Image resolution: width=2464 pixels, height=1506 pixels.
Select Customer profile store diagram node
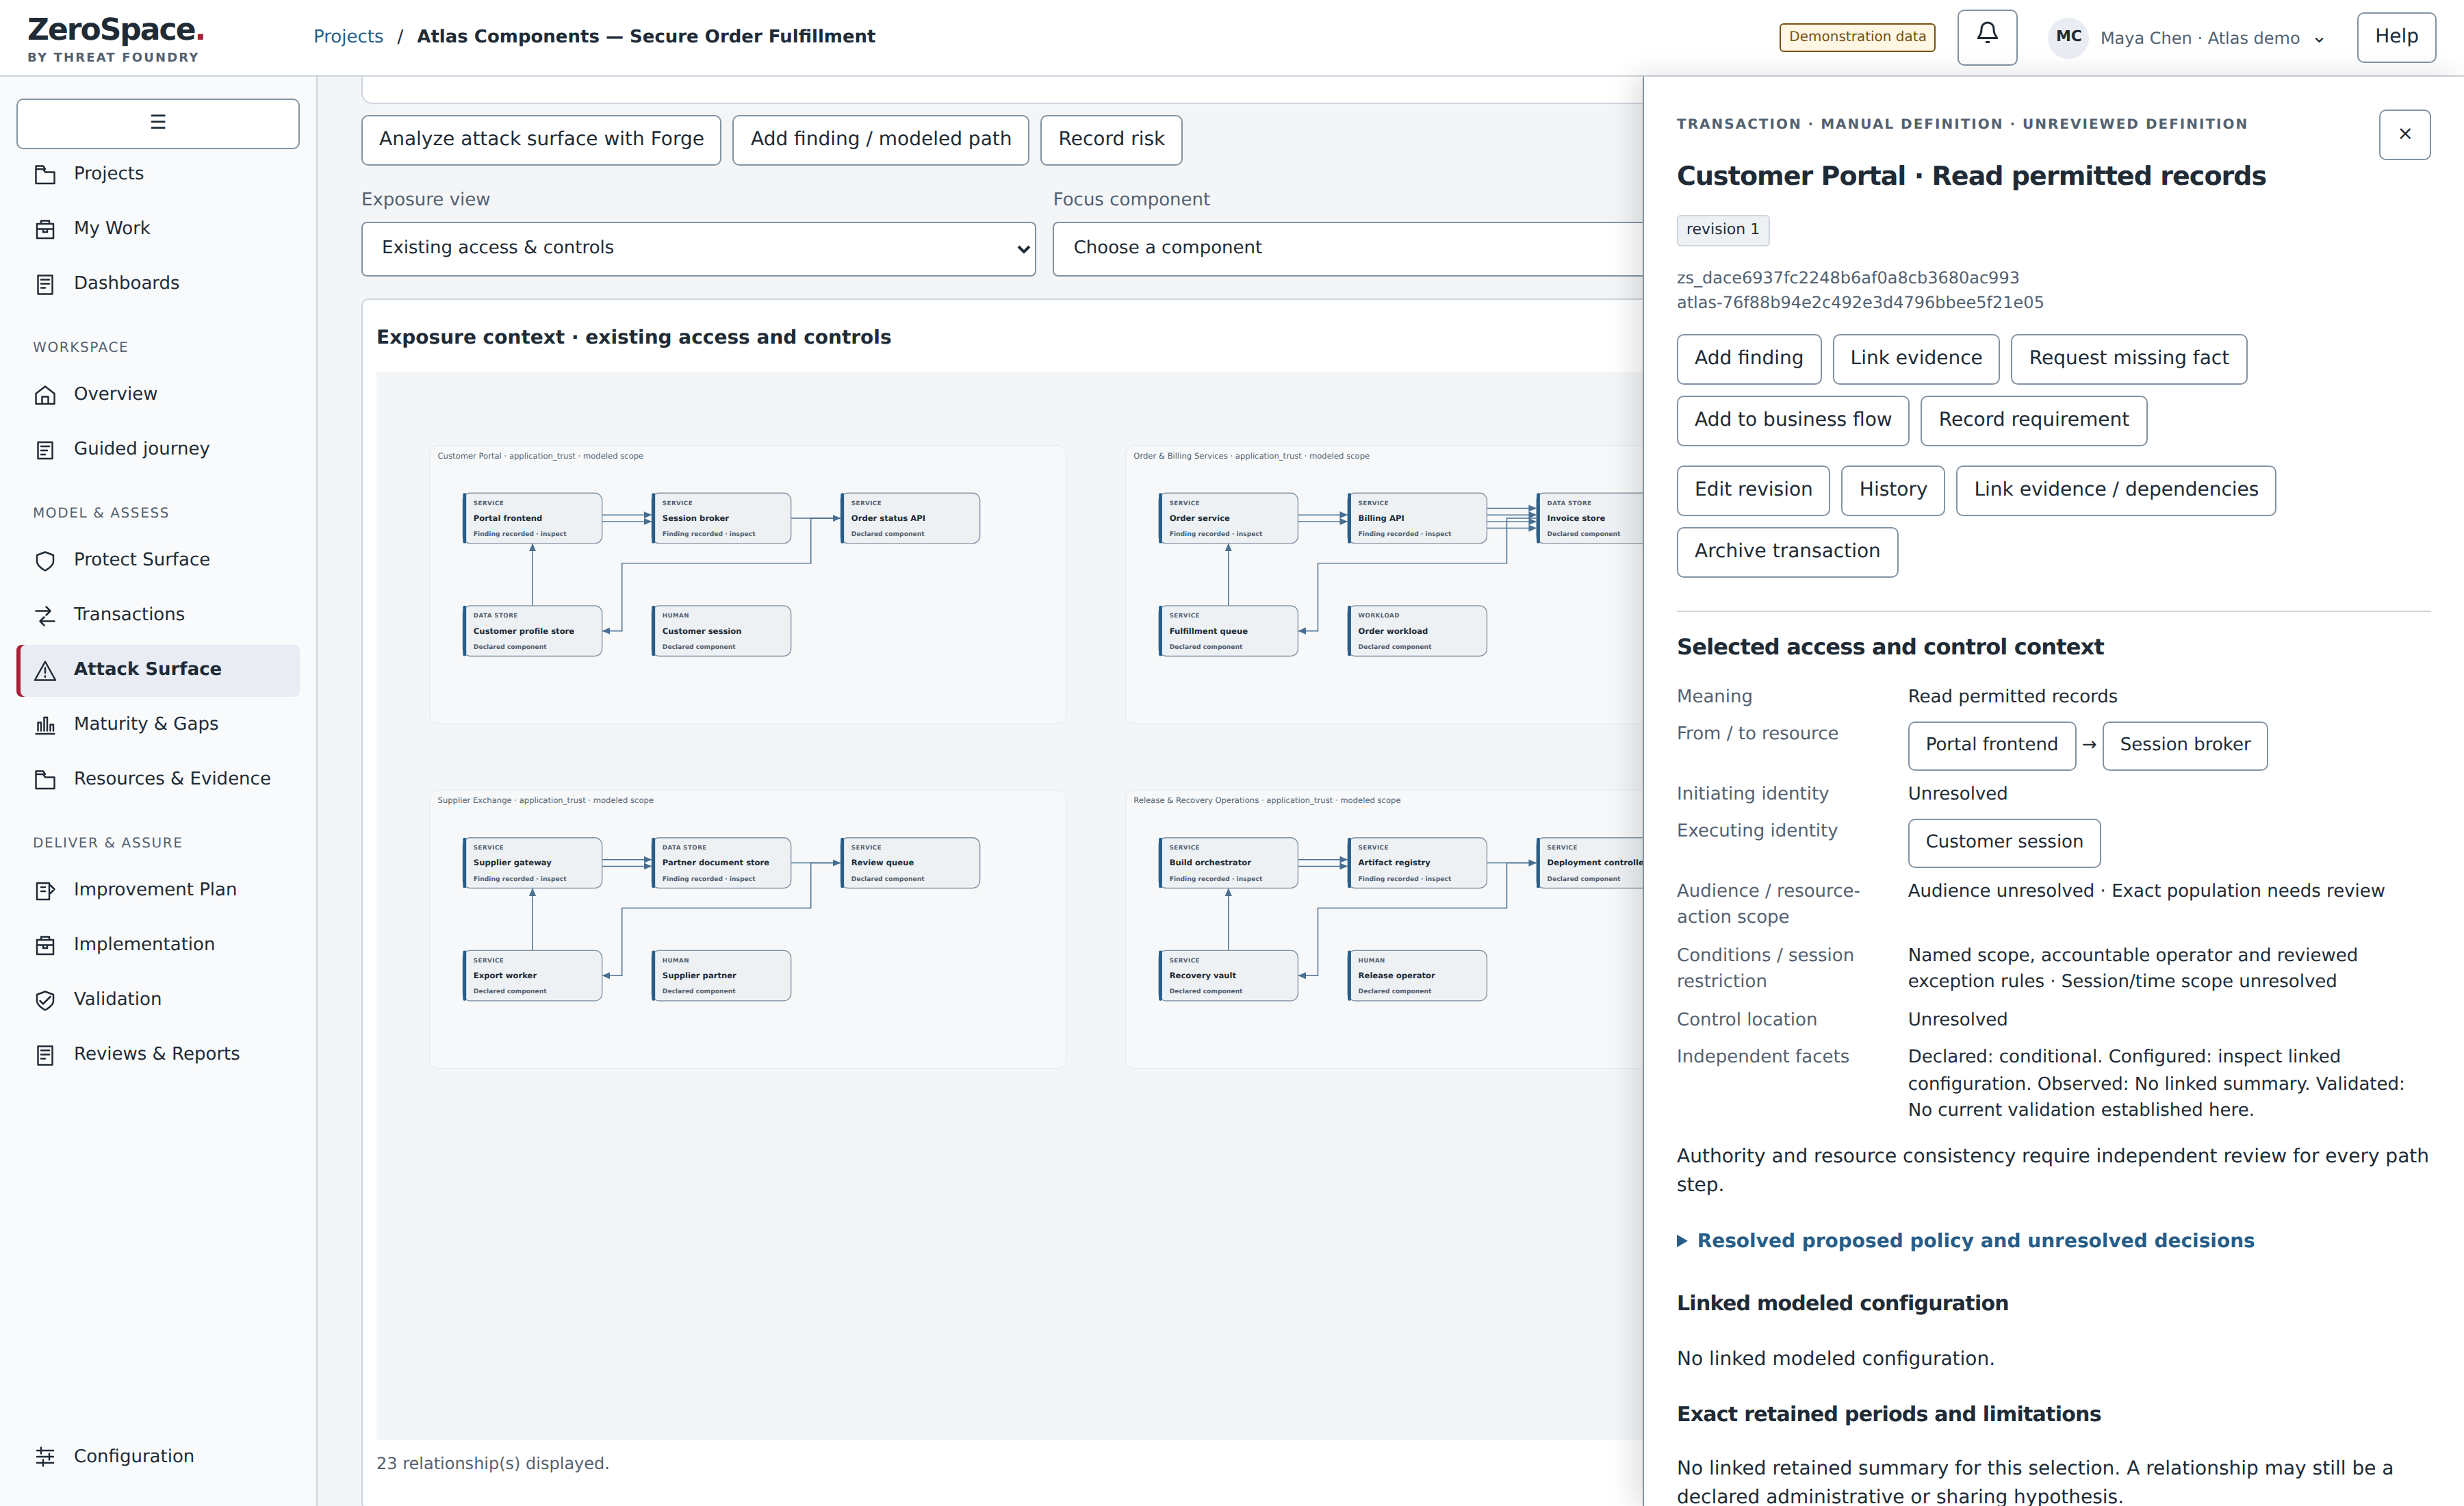[x=532, y=631]
